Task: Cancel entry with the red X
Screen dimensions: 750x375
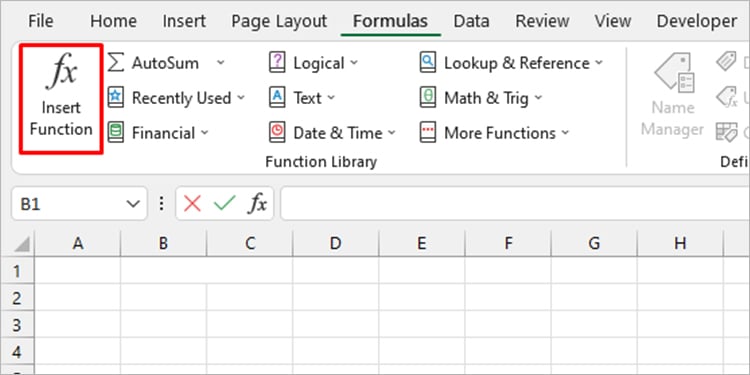Action: [192, 204]
